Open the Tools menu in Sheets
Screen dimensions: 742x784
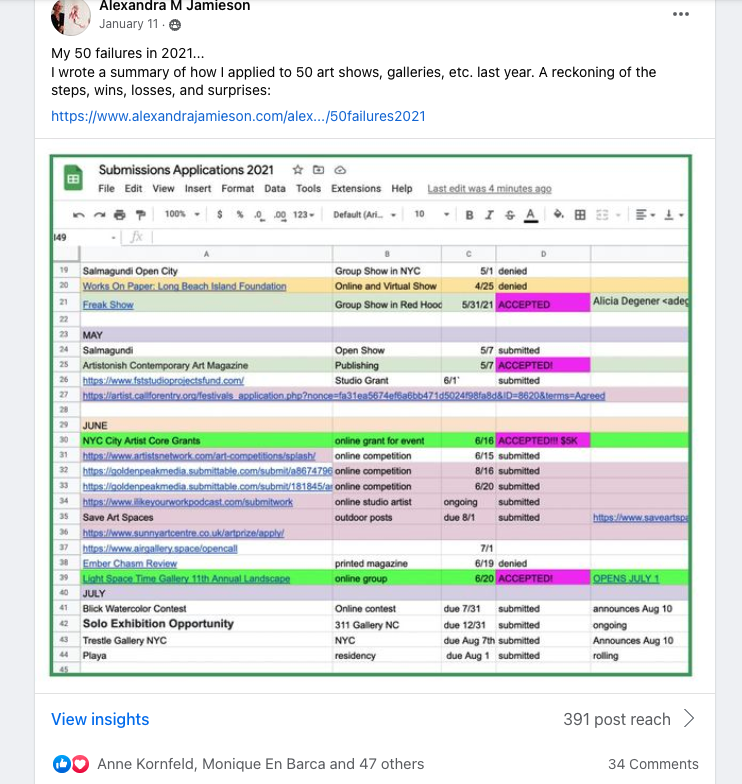(x=308, y=188)
